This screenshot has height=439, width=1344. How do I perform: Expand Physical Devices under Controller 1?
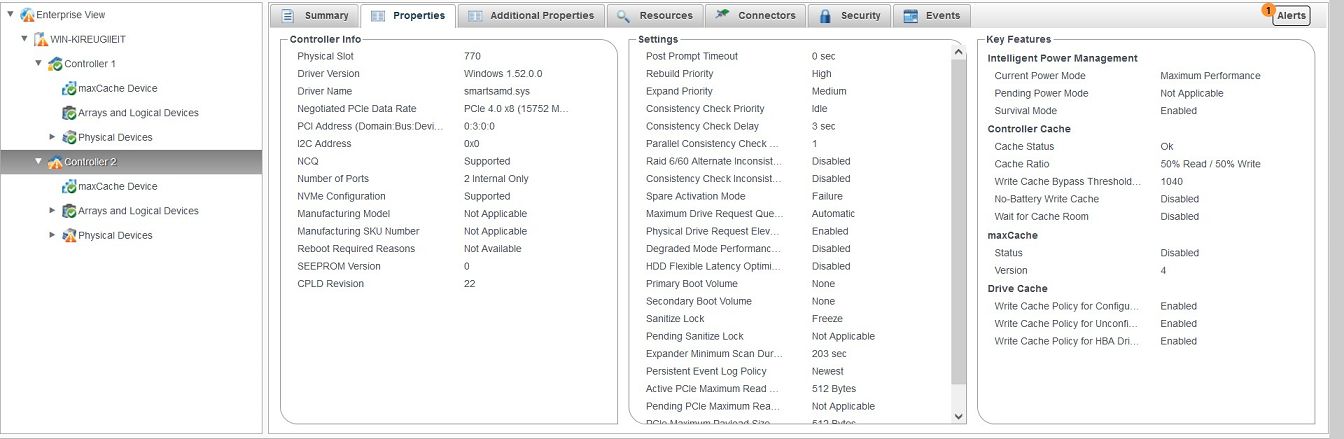[53, 138]
